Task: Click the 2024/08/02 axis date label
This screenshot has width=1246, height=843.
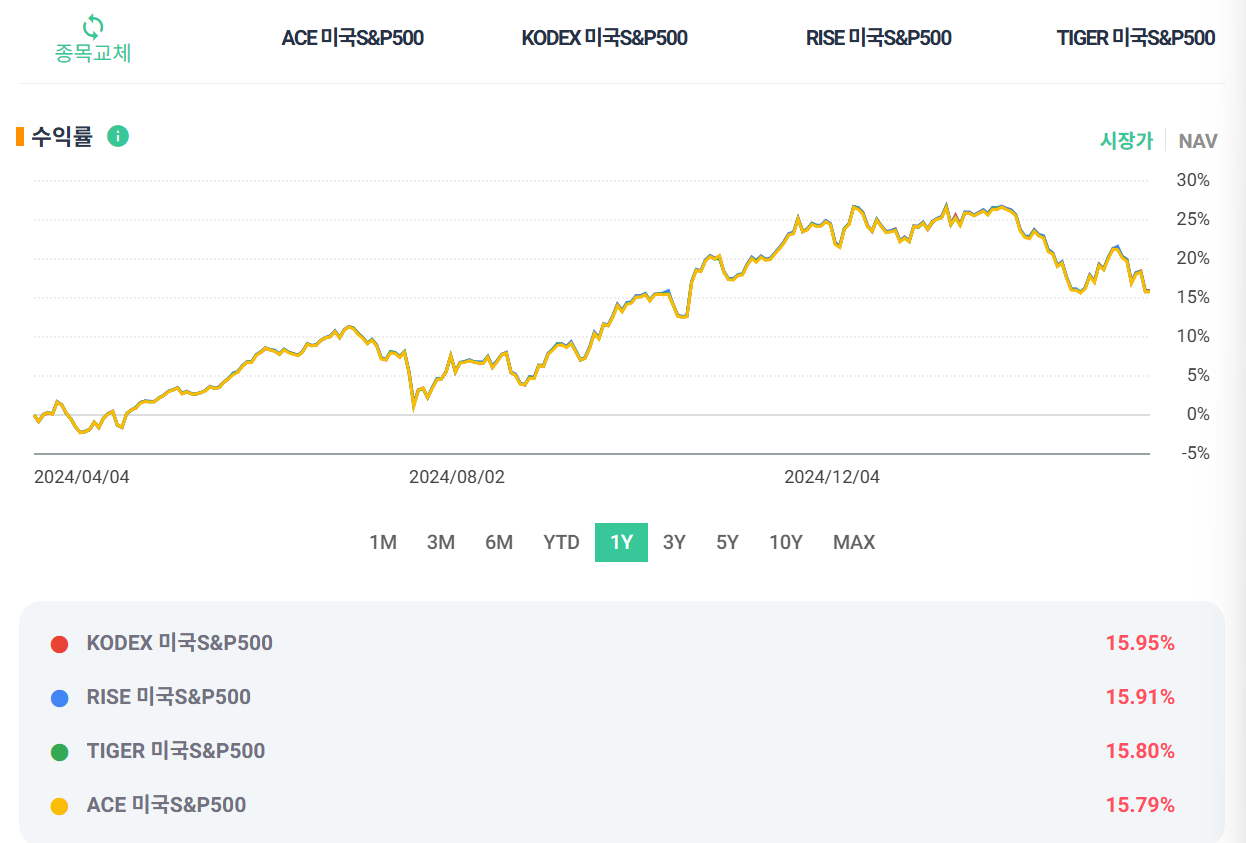Action: 457,477
